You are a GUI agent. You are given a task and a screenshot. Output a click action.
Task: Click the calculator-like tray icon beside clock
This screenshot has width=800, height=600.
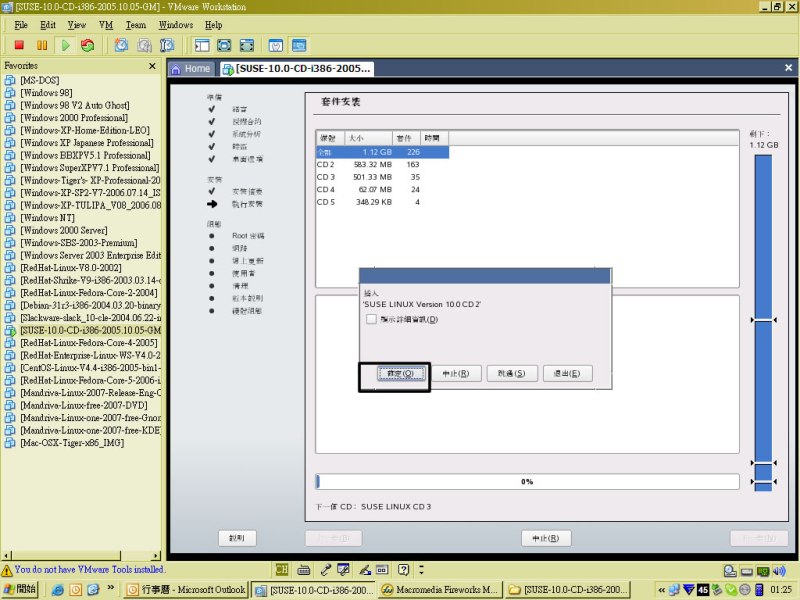[x=759, y=590]
